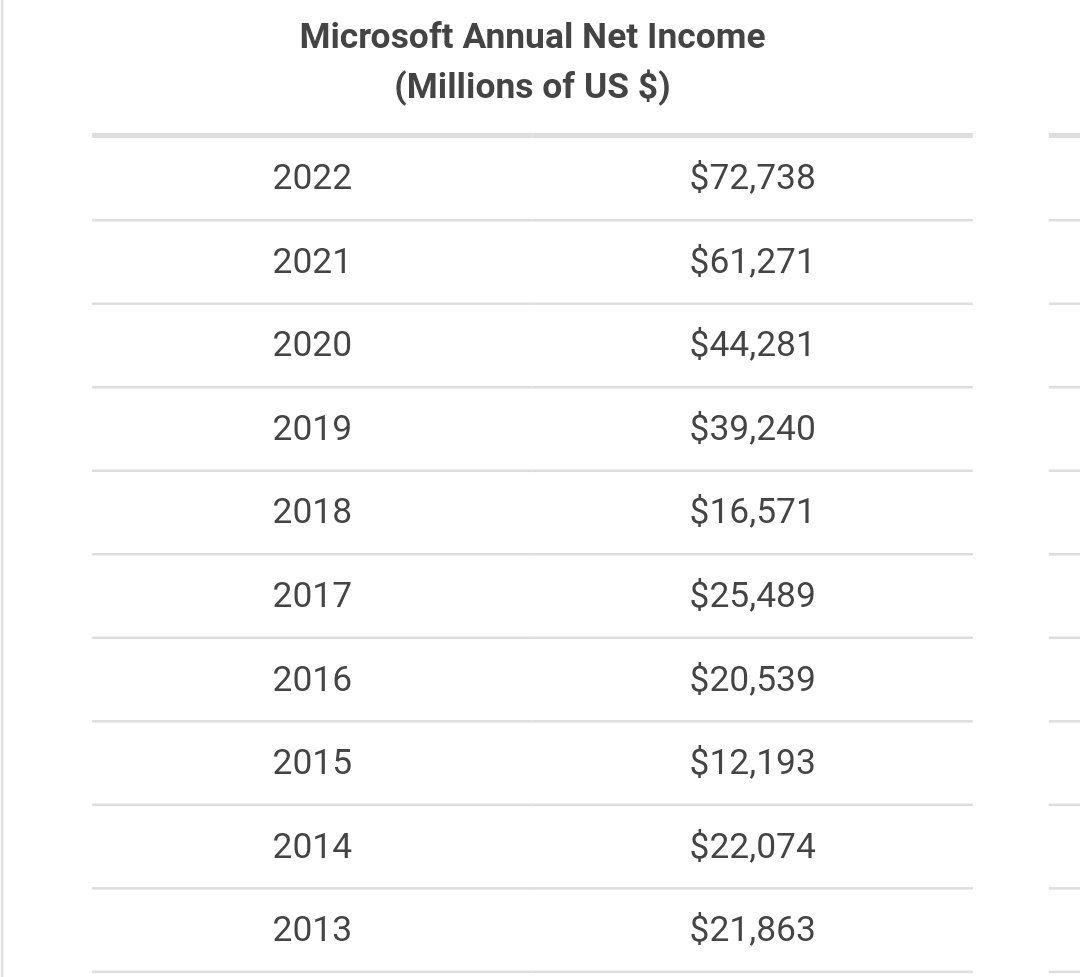The width and height of the screenshot is (1080, 977).
Task: Select the 2015 year cell
Action: point(312,762)
